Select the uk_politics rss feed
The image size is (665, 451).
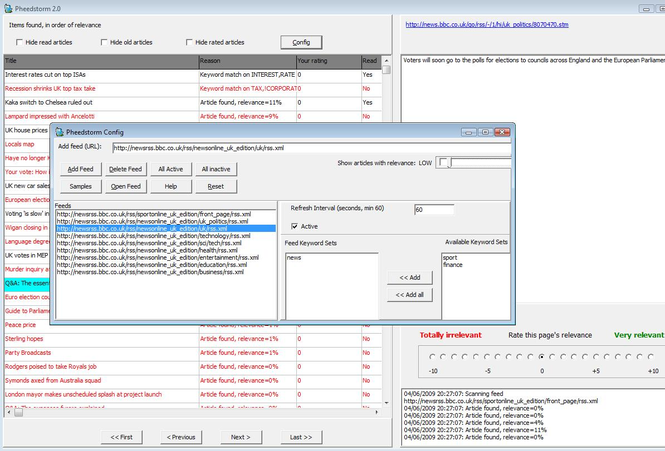[165, 221]
